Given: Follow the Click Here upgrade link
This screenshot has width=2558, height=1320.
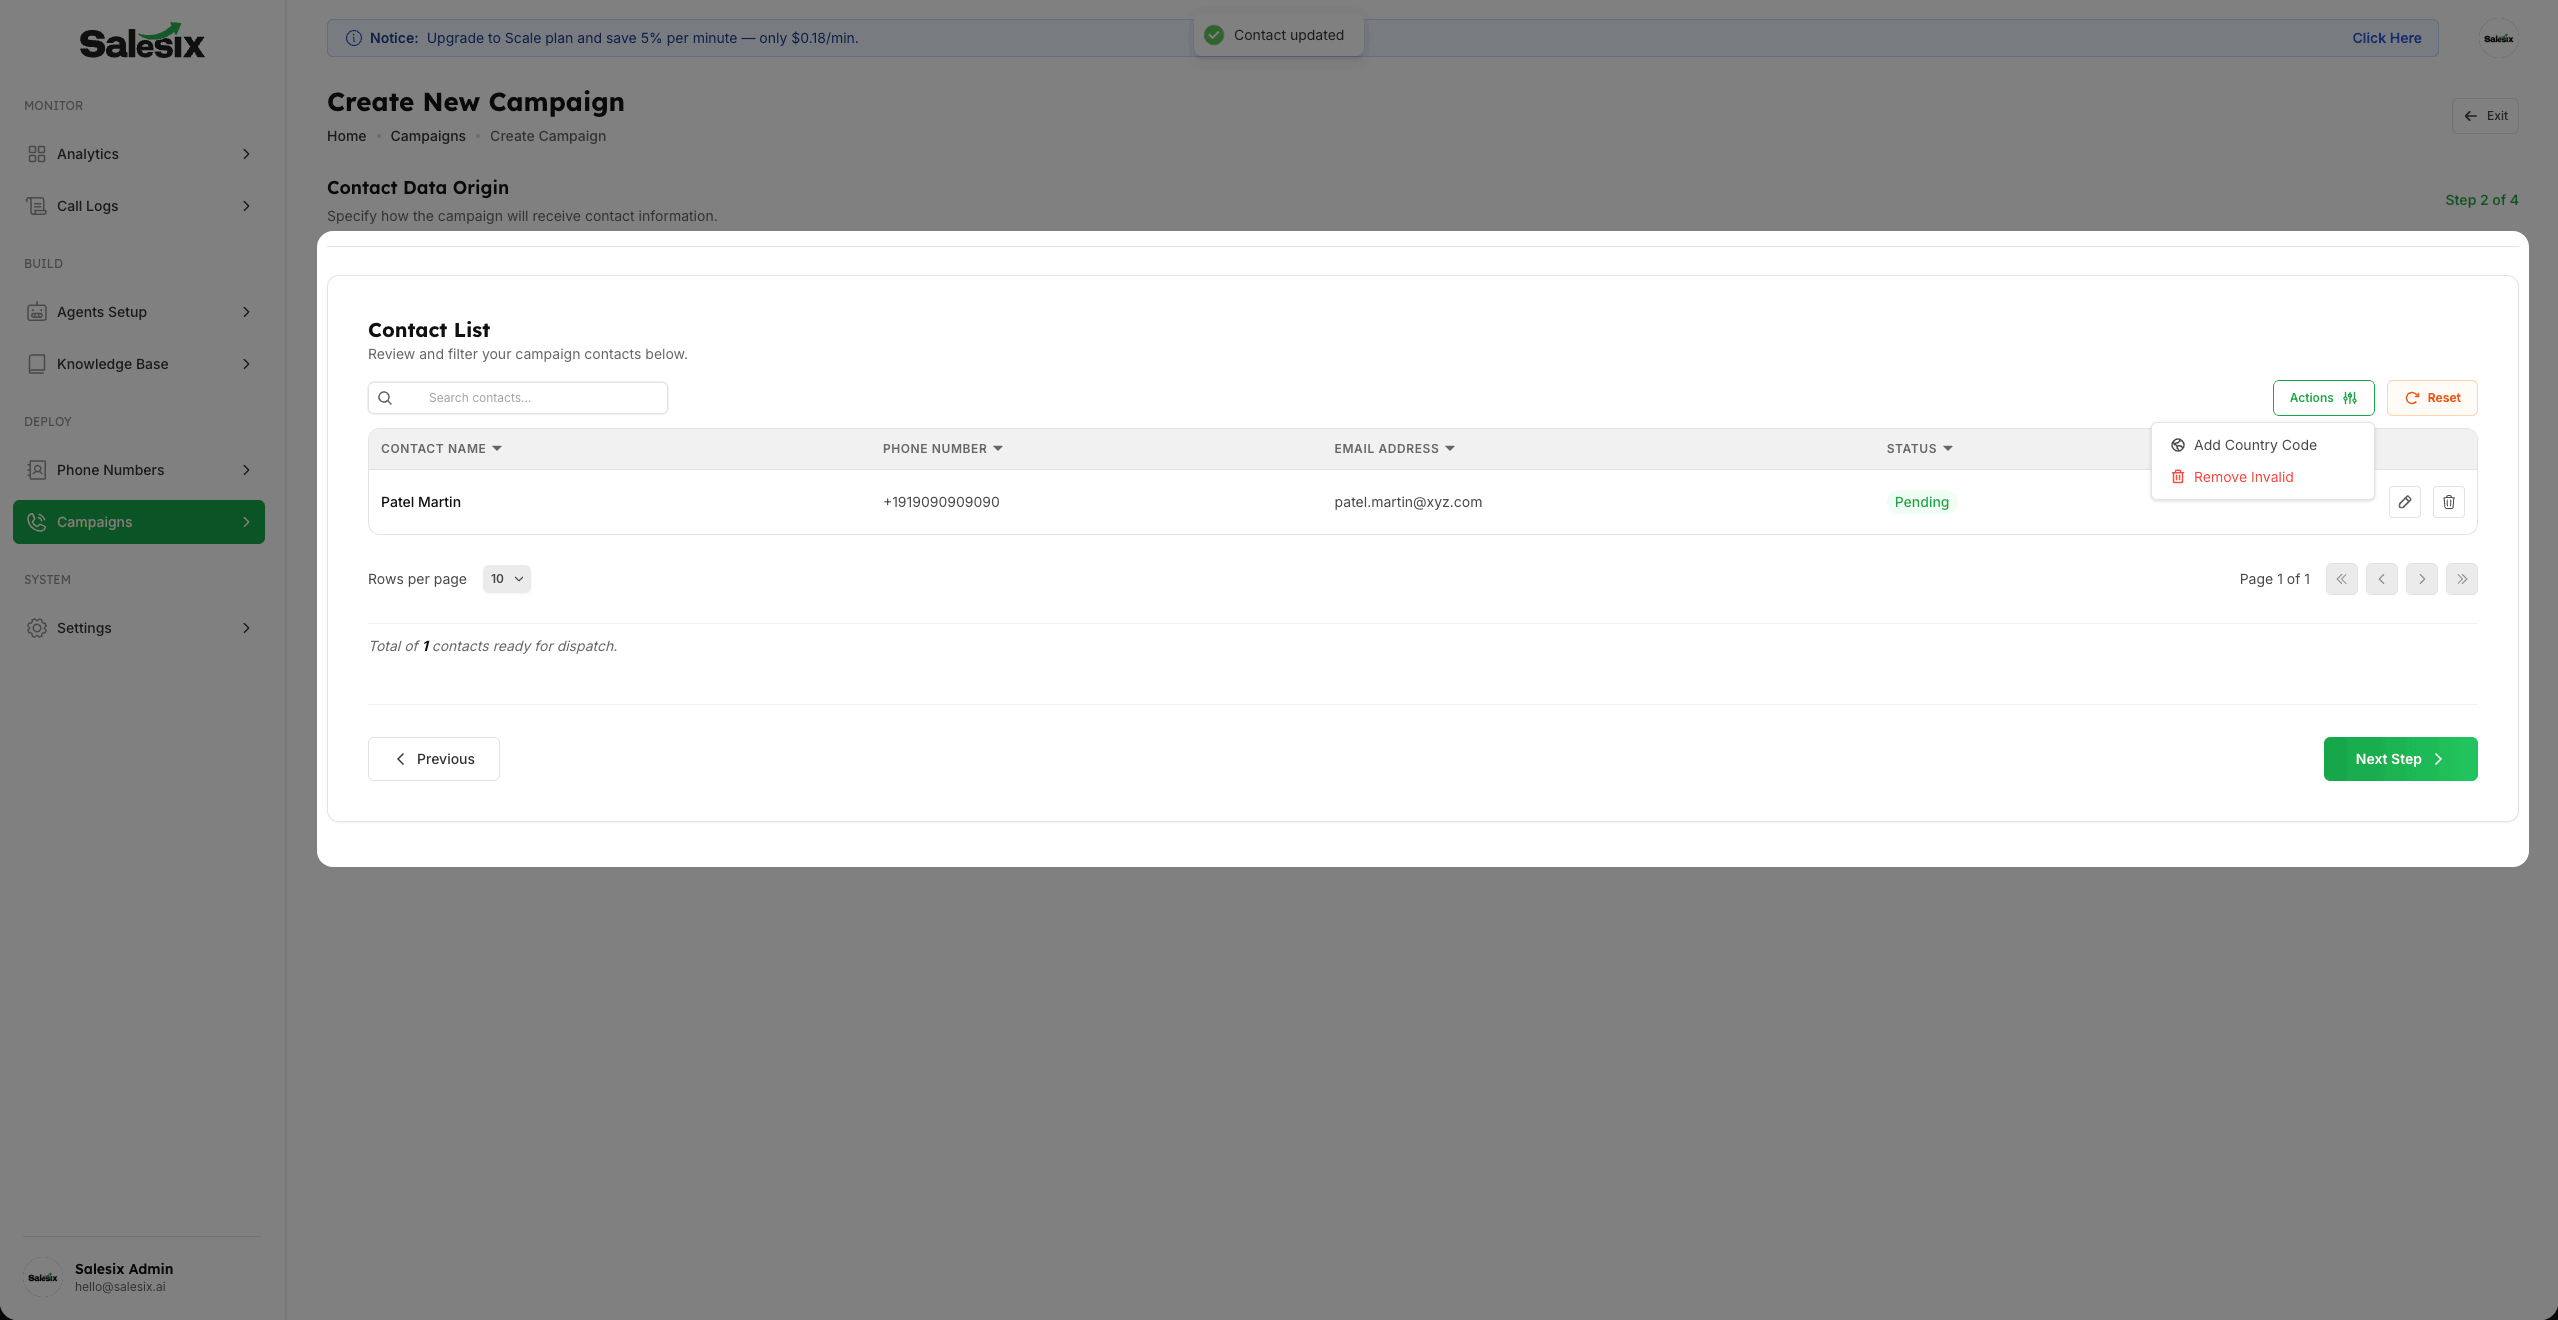Looking at the screenshot, I should (2386, 38).
